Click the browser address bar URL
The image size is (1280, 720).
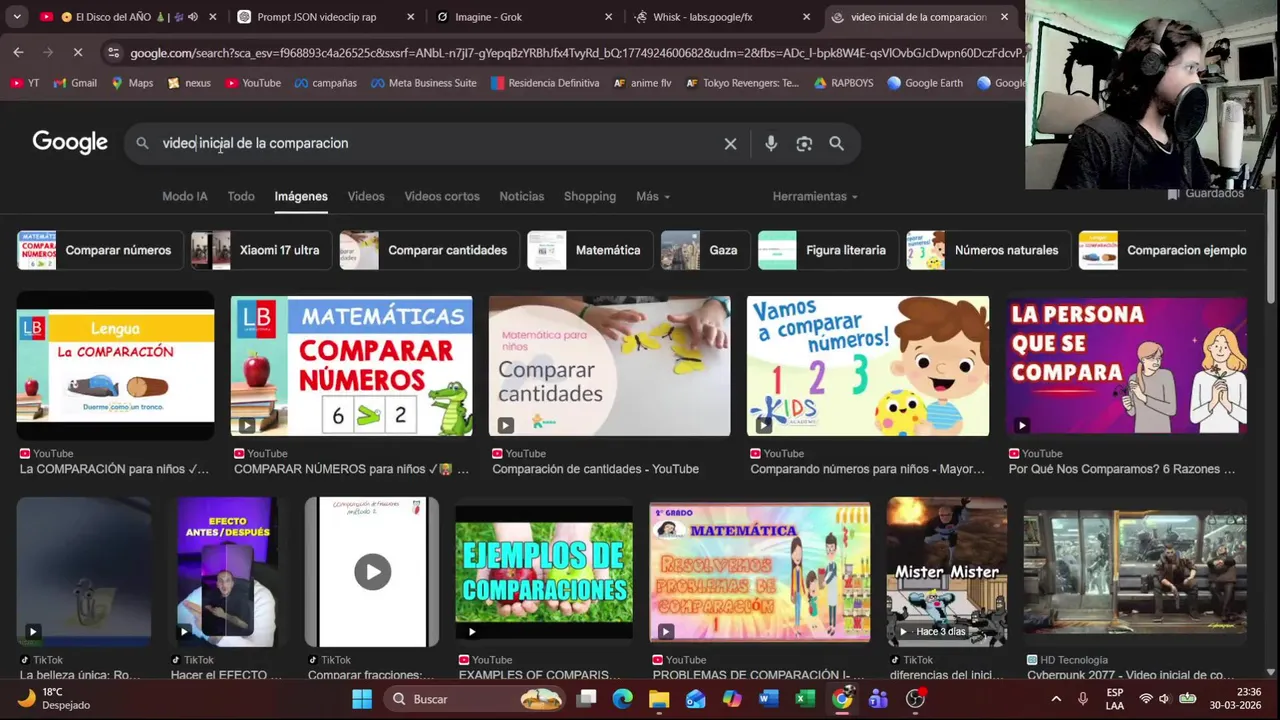575,52
